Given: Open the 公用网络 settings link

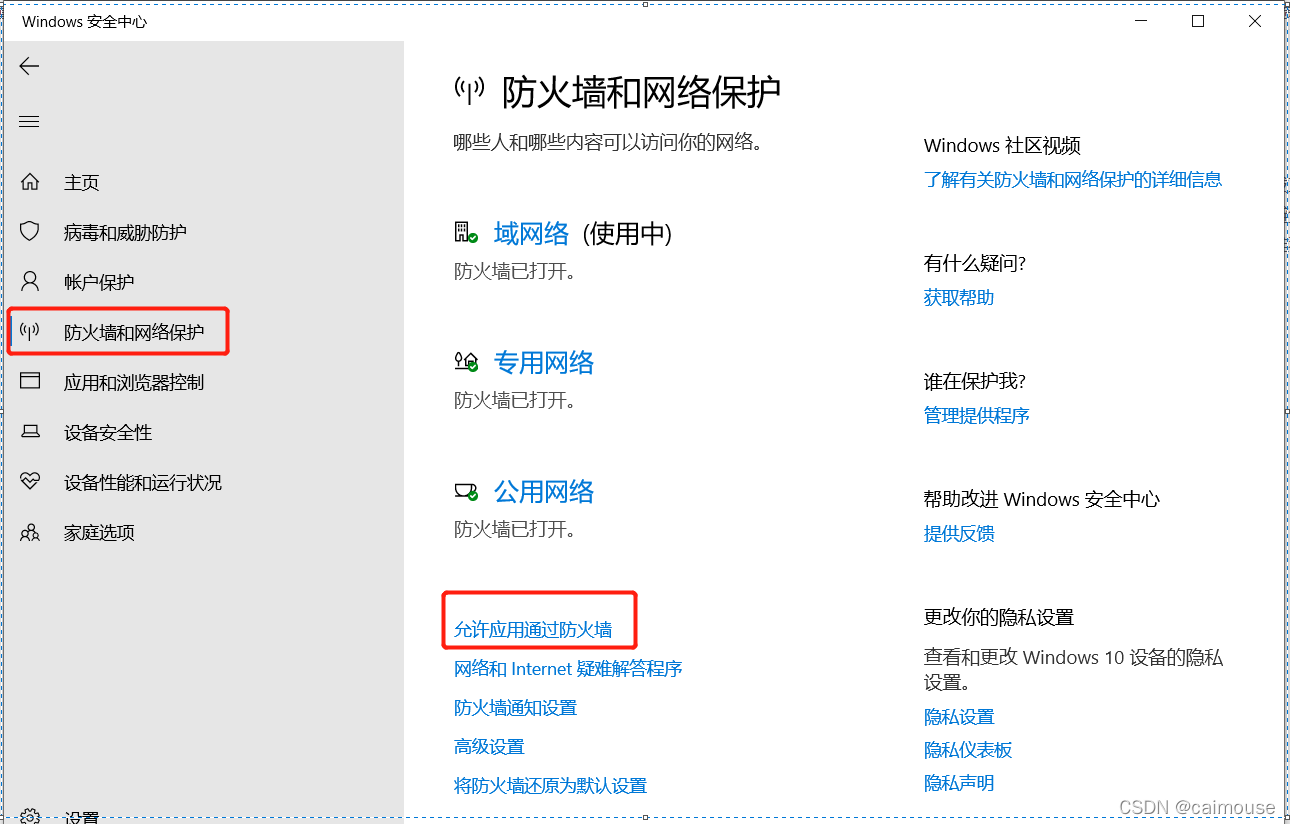Looking at the screenshot, I should click(544, 491).
